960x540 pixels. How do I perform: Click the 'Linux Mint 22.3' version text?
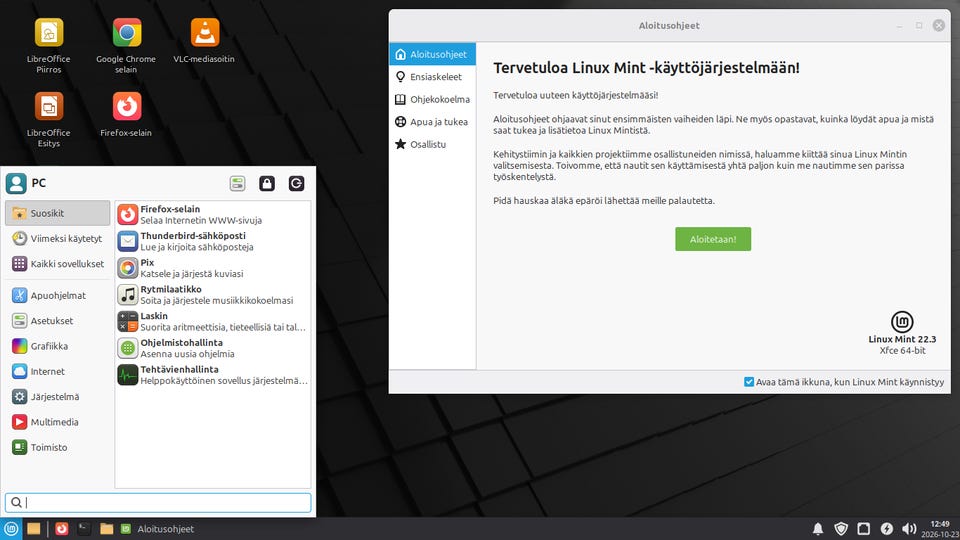(902, 339)
